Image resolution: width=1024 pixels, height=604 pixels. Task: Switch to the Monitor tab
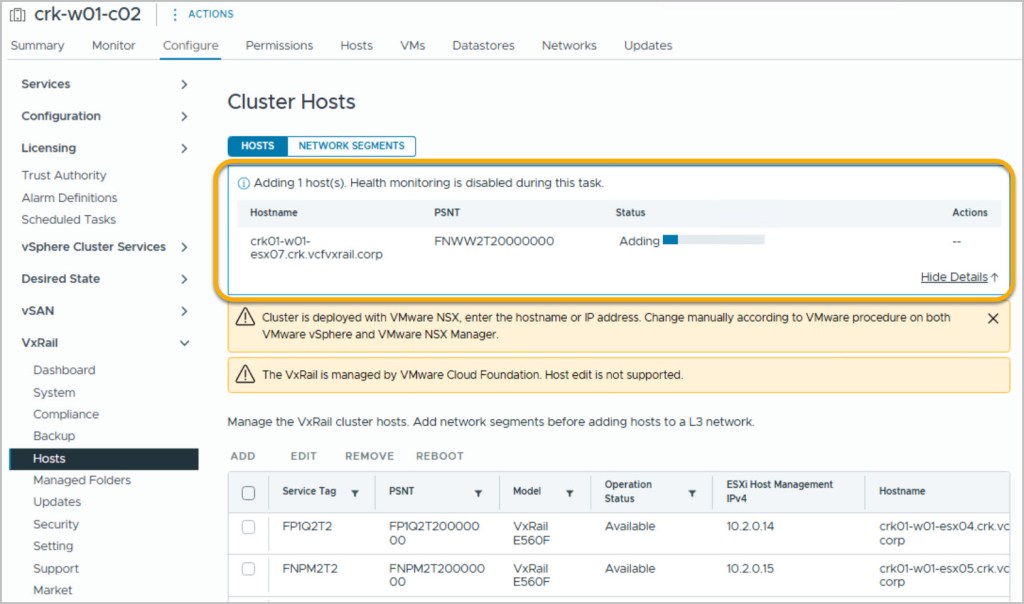pyautogui.click(x=113, y=45)
